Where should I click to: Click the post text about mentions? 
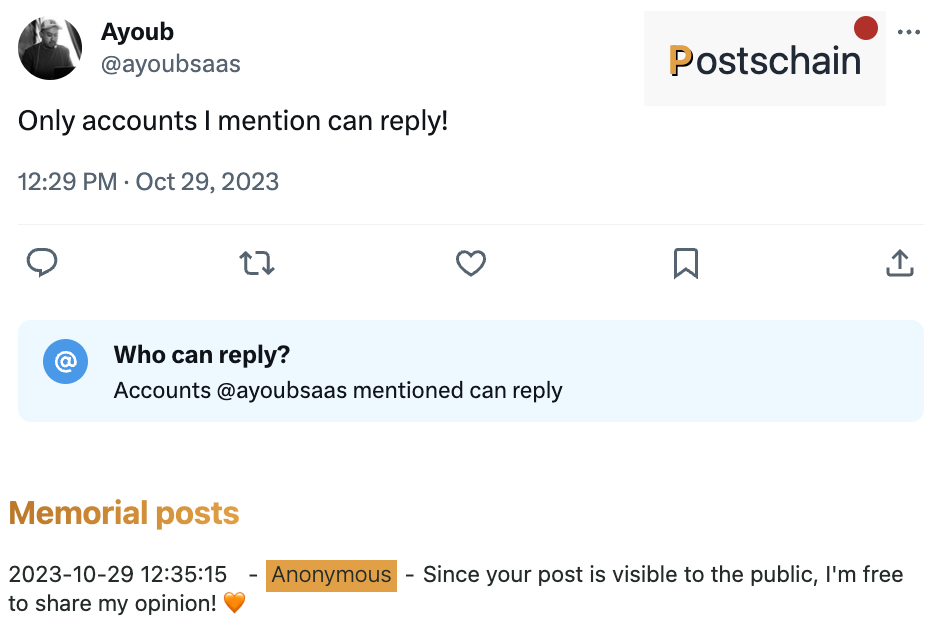[x=233, y=120]
